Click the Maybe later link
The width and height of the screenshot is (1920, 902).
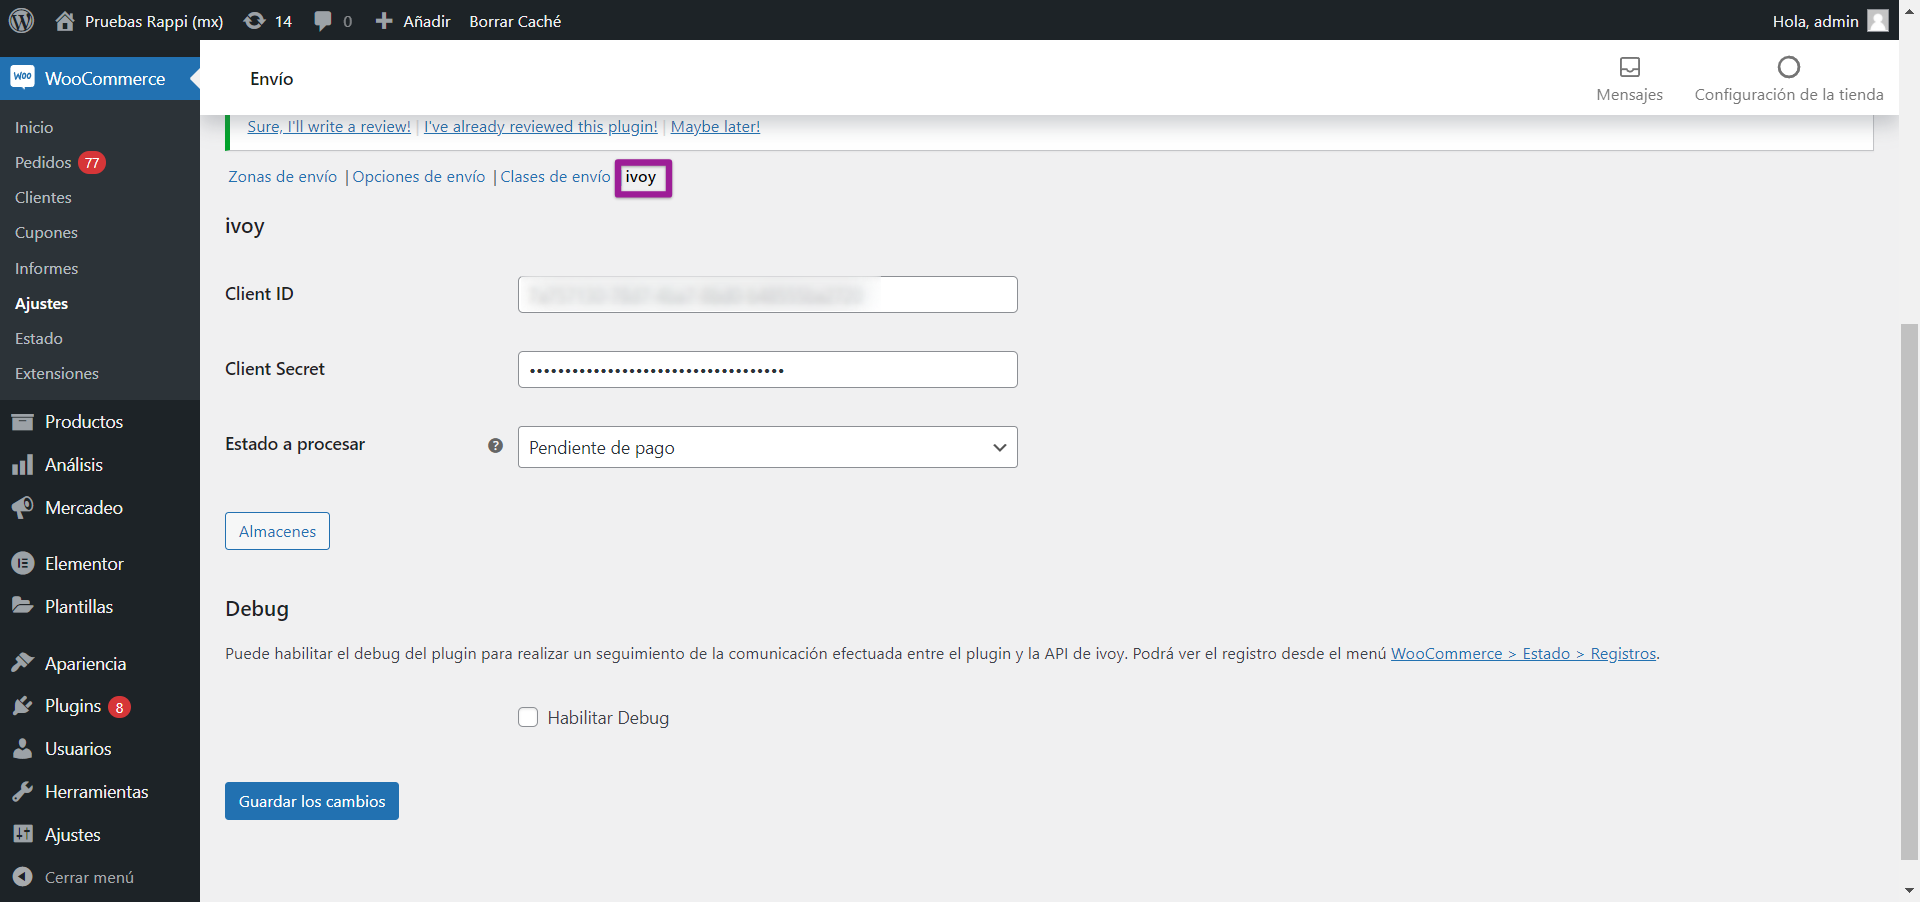[715, 126]
